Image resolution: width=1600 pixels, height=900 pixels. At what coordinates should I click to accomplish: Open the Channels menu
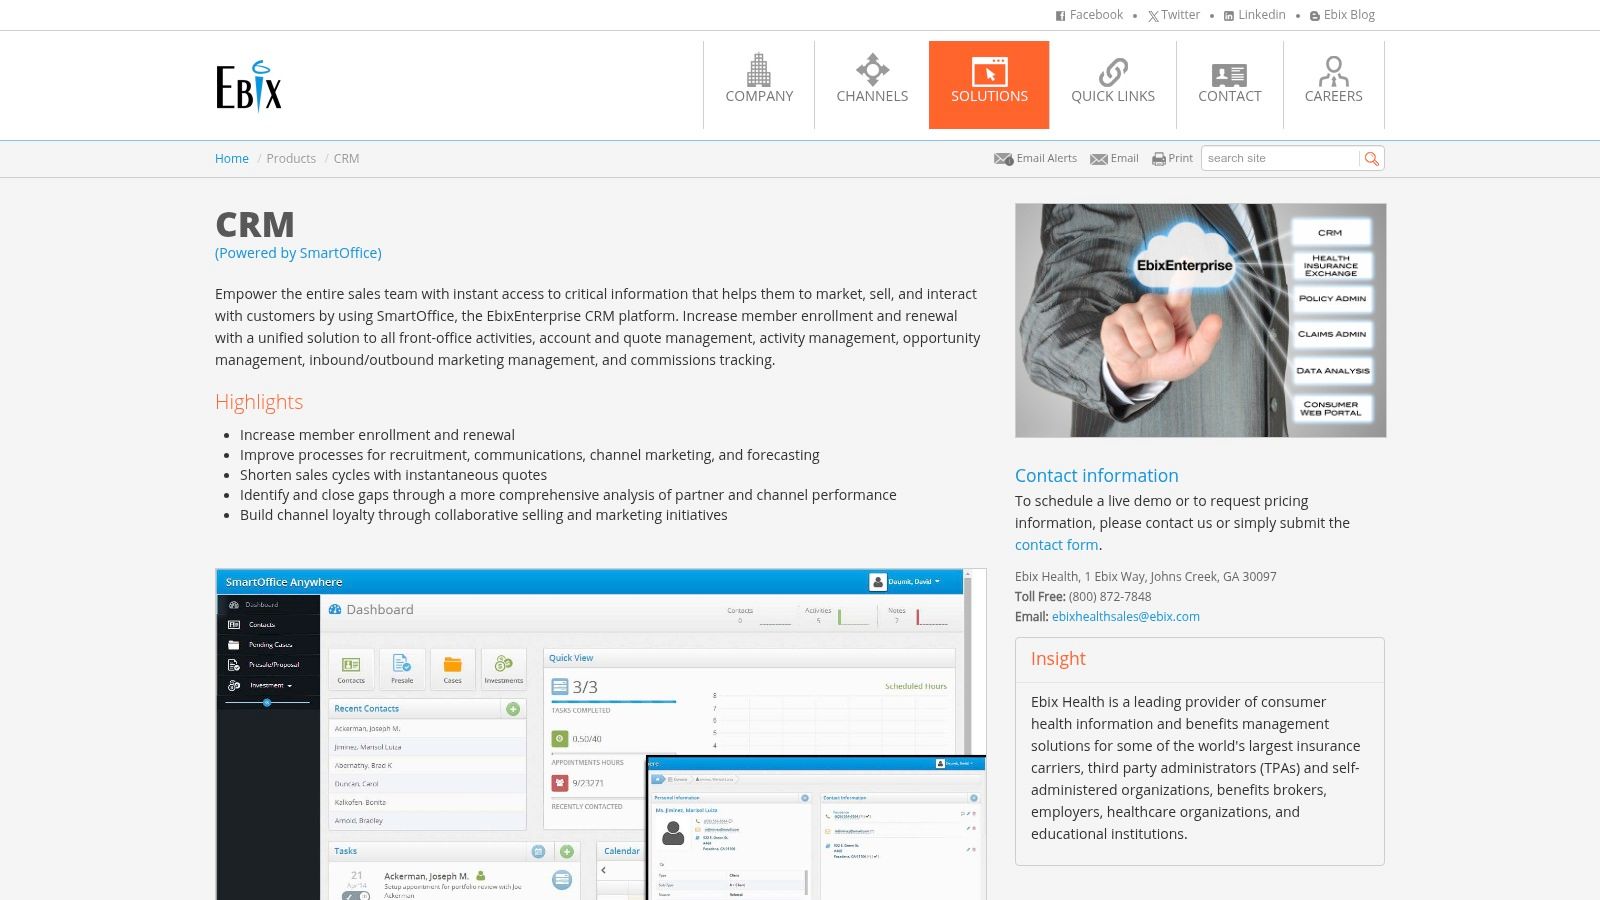click(872, 85)
